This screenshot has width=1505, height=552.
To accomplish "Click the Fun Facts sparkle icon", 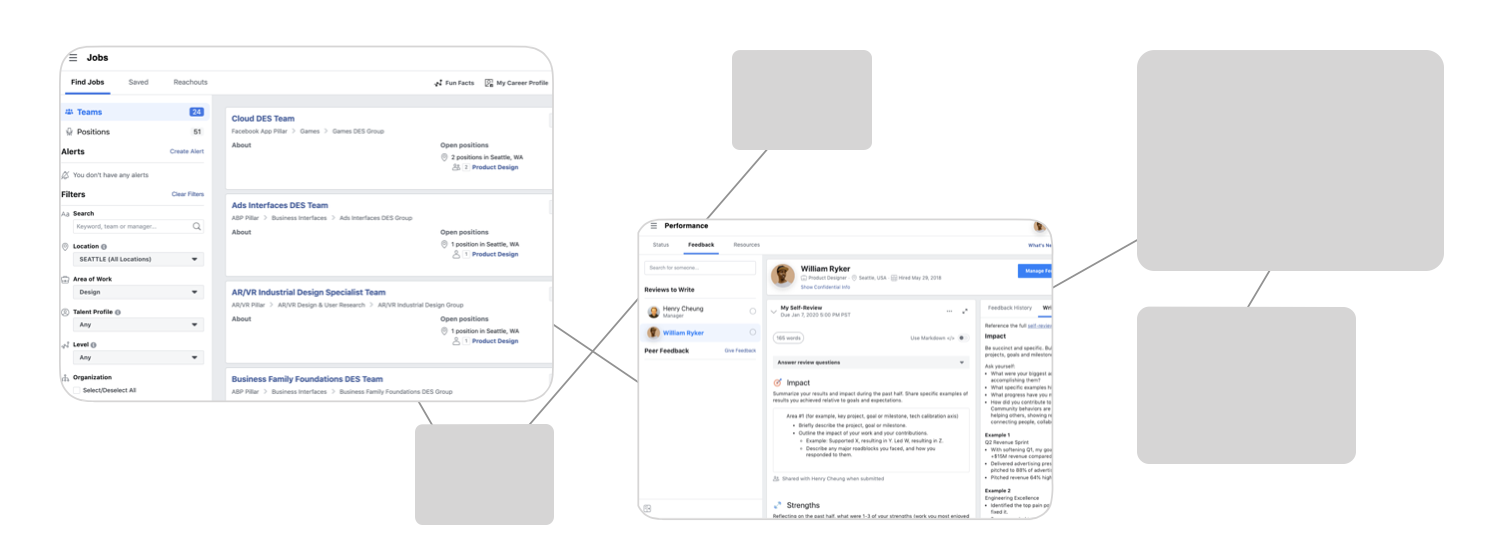I will point(438,83).
